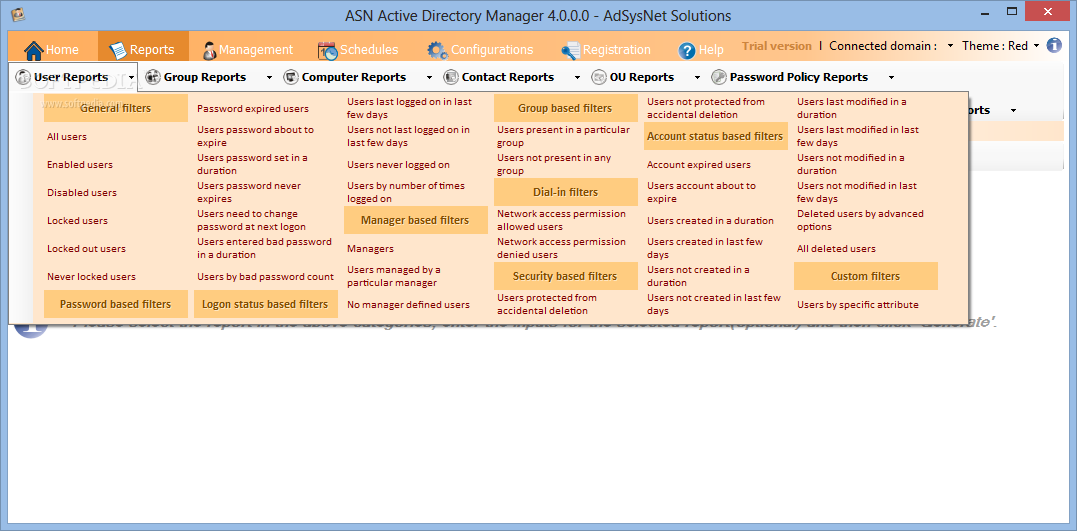The width and height of the screenshot is (1077, 531).
Task: Click the Registration key icon
Action: point(570,50)
